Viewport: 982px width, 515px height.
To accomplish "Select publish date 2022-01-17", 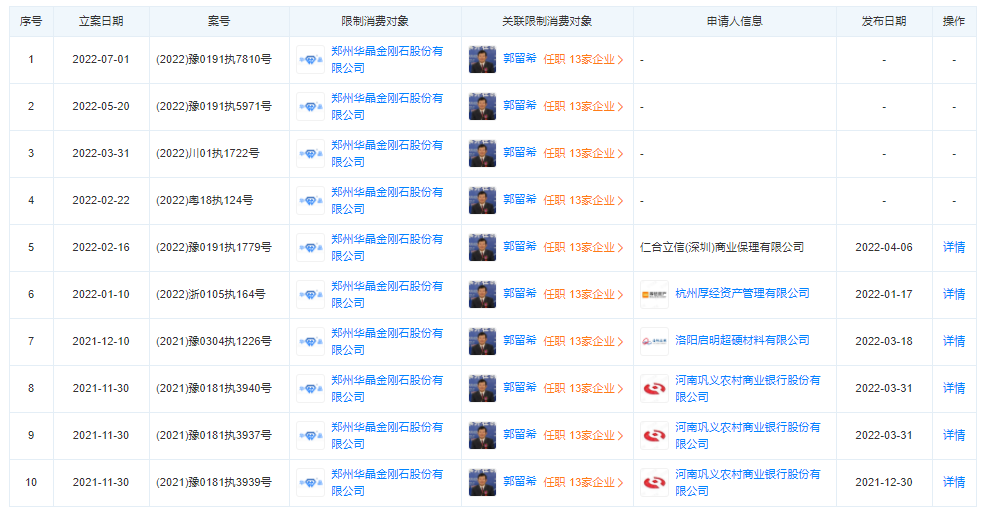I will tap(884, 294).
